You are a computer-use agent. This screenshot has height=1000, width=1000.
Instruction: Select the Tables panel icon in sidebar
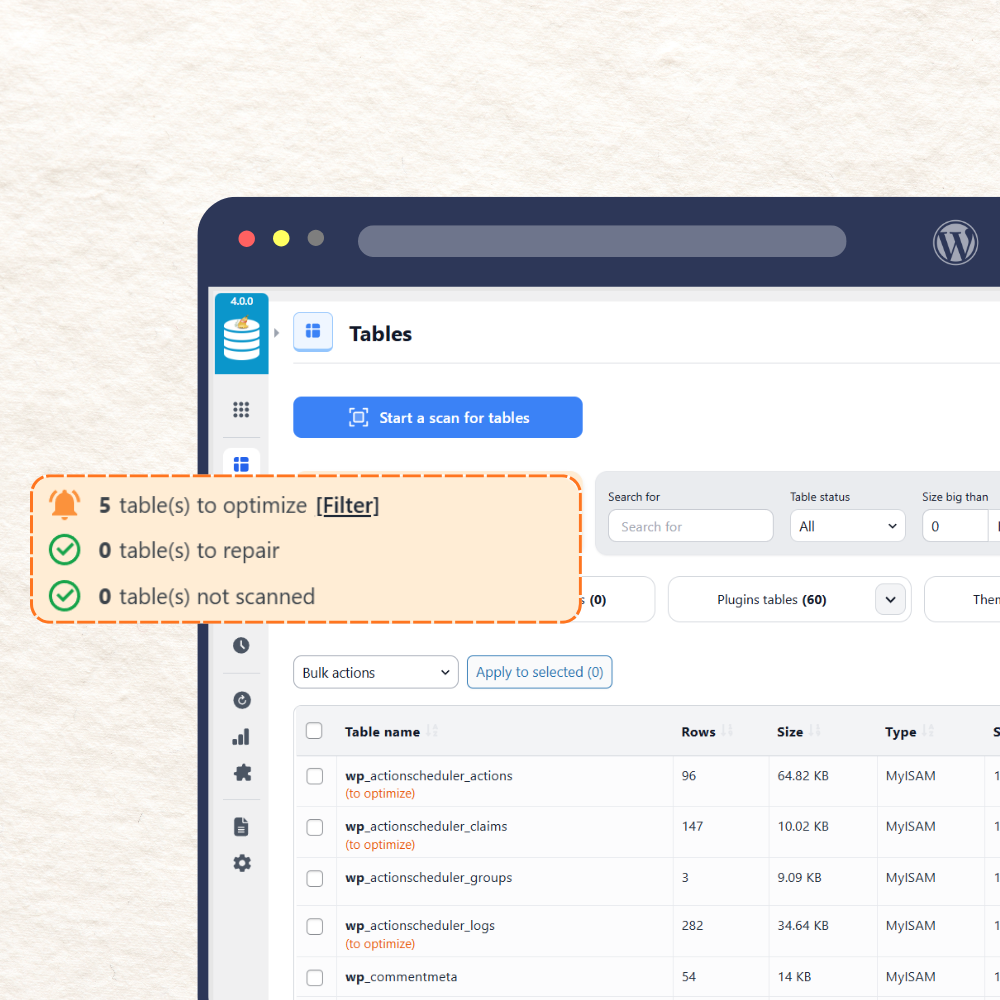(241, 463)
